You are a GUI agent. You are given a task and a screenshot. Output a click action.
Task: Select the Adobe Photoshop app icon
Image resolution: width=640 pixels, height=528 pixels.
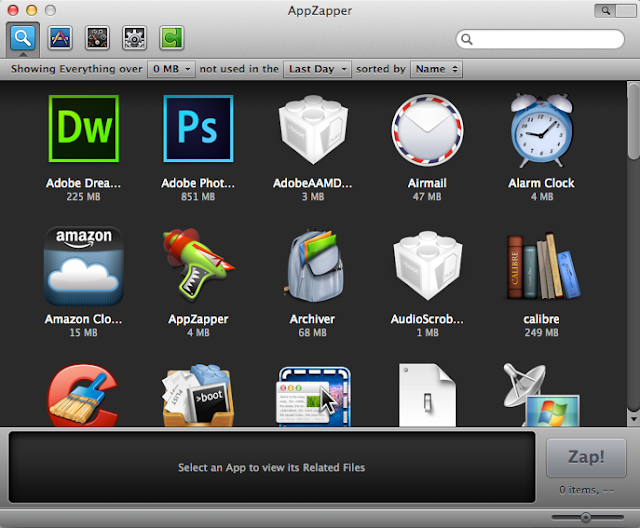[x=198, y=129]
